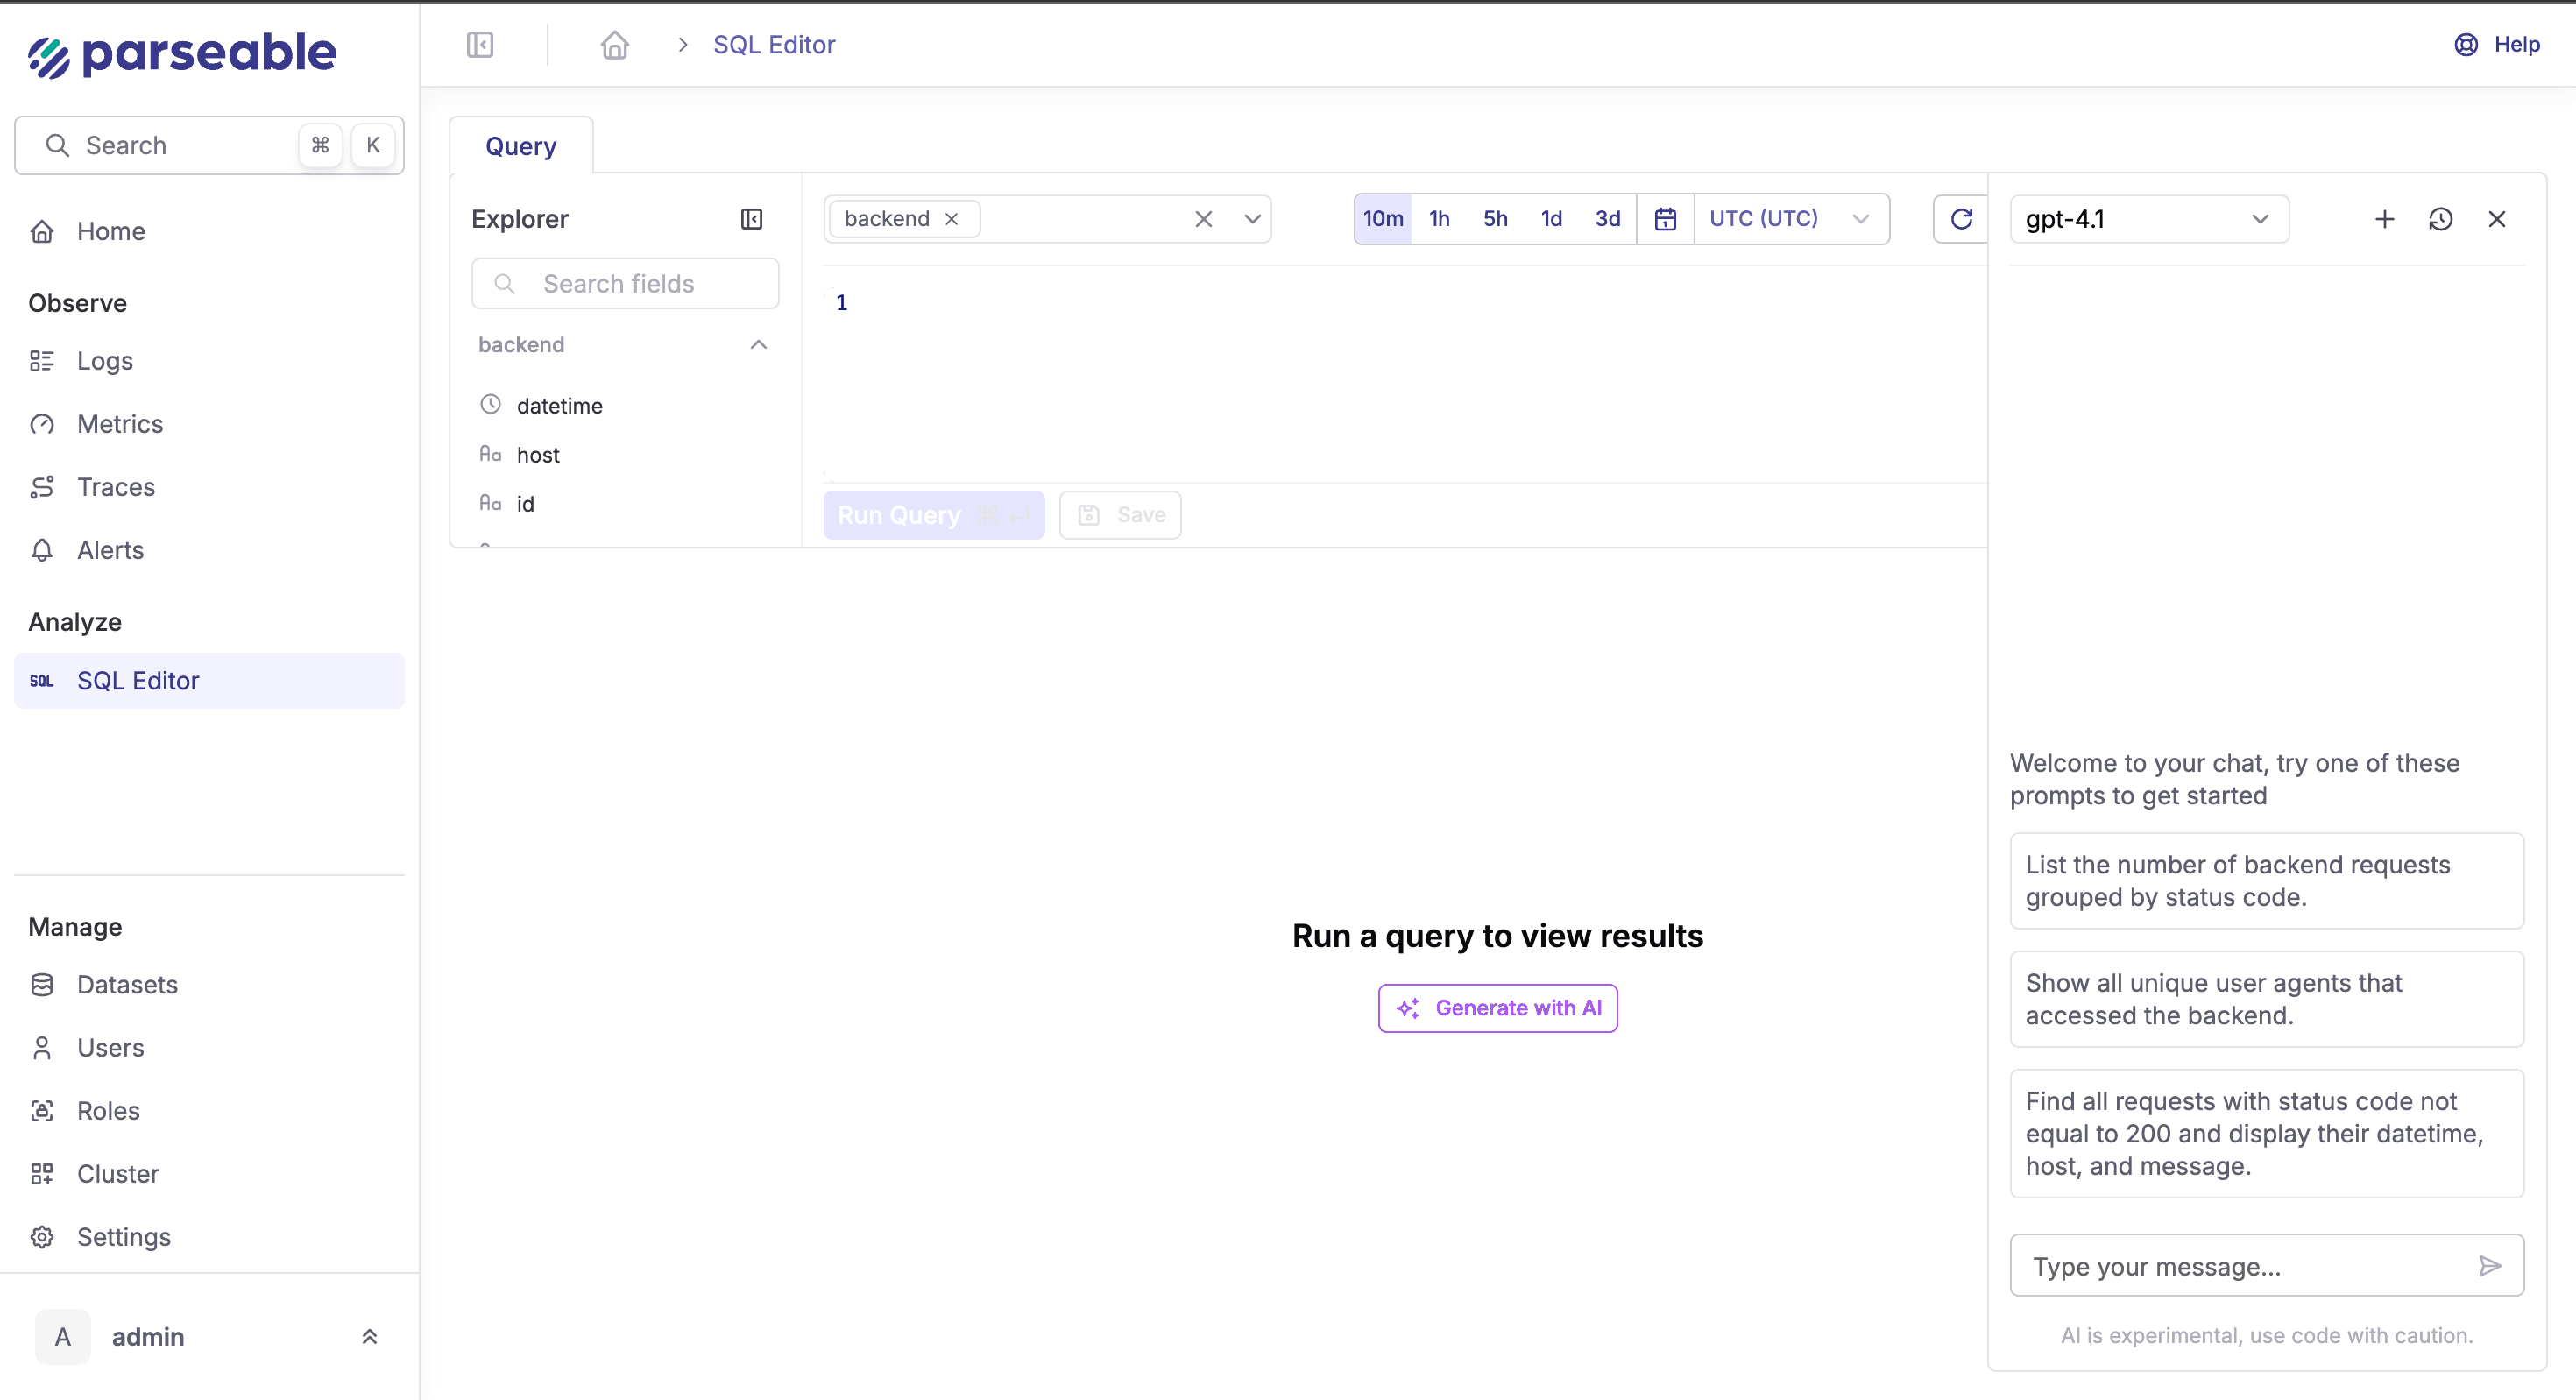
Task: Send the chat message arrow icon
Action: pos(2490,1266)
